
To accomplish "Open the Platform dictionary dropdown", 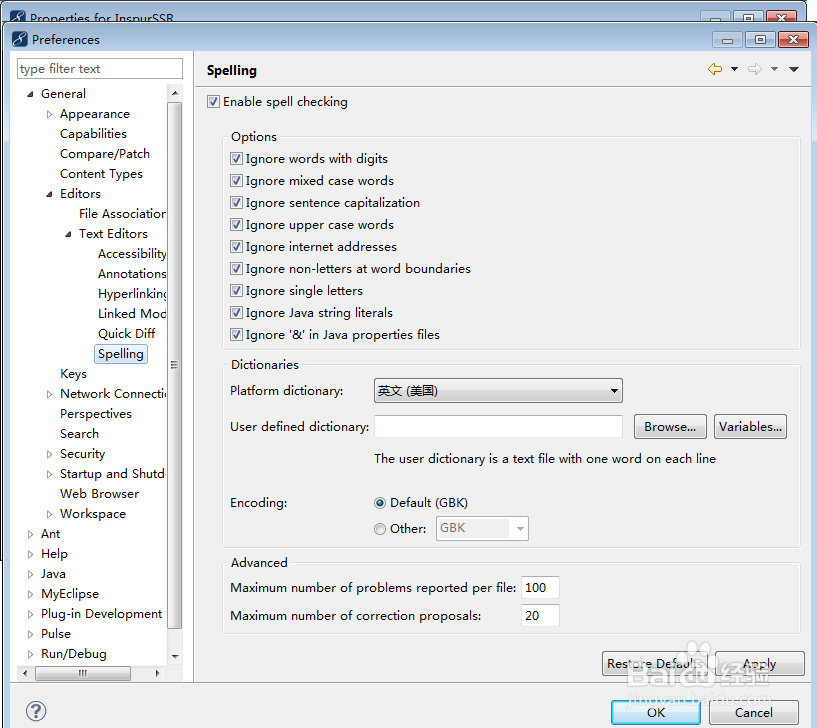I will coord(498,391).
